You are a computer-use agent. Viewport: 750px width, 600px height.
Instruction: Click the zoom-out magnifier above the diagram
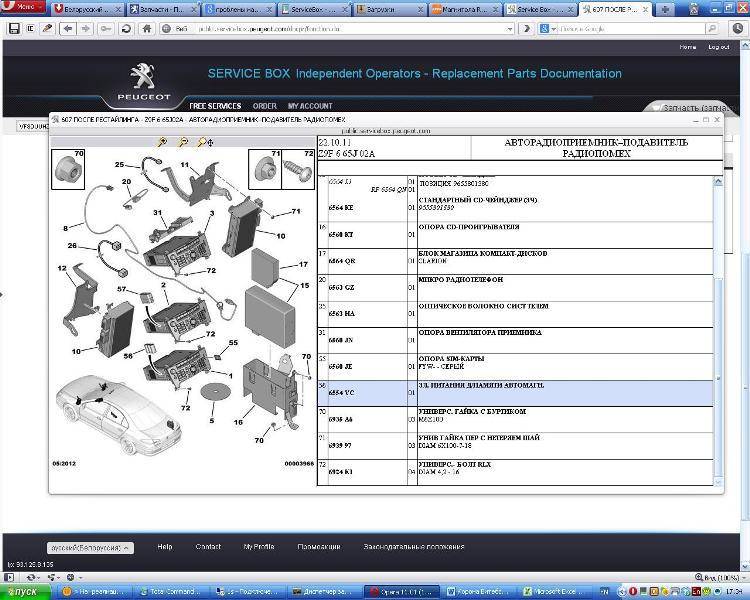click(x=182, y=143)
